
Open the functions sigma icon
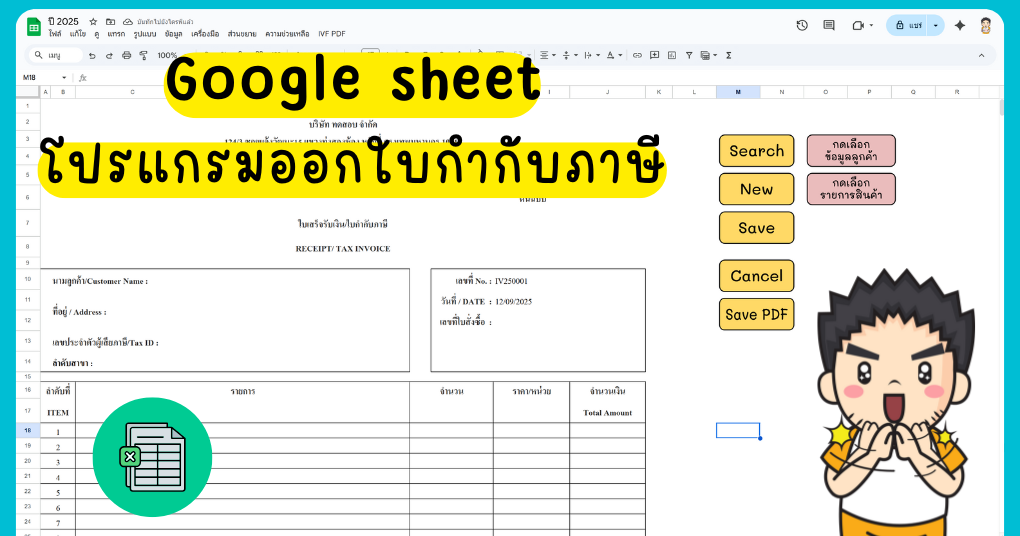tap(729, 55)
